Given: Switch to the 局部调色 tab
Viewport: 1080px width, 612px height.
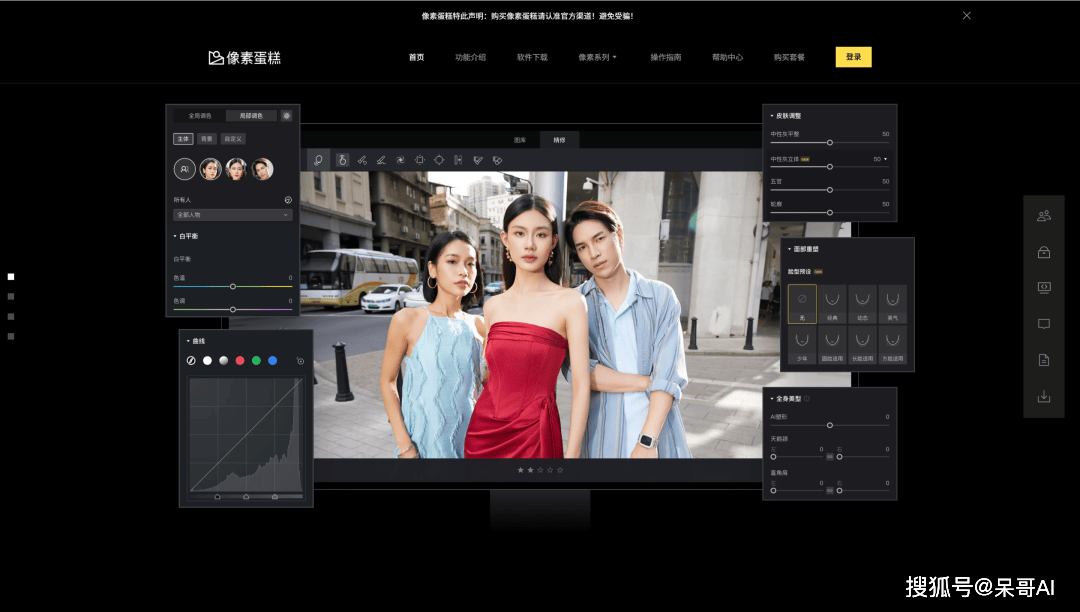Looking at the screenshot, I should tap(251, 116).
